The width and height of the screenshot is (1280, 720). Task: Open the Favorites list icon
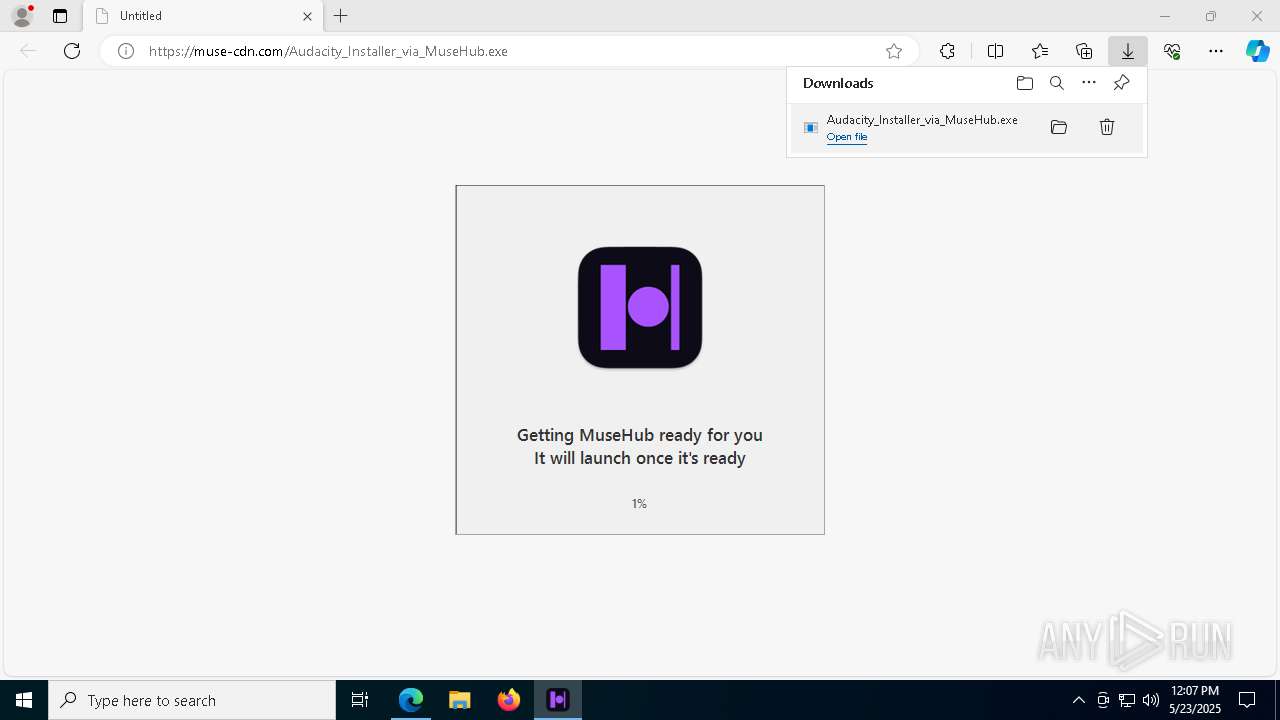pos(1040,51)
